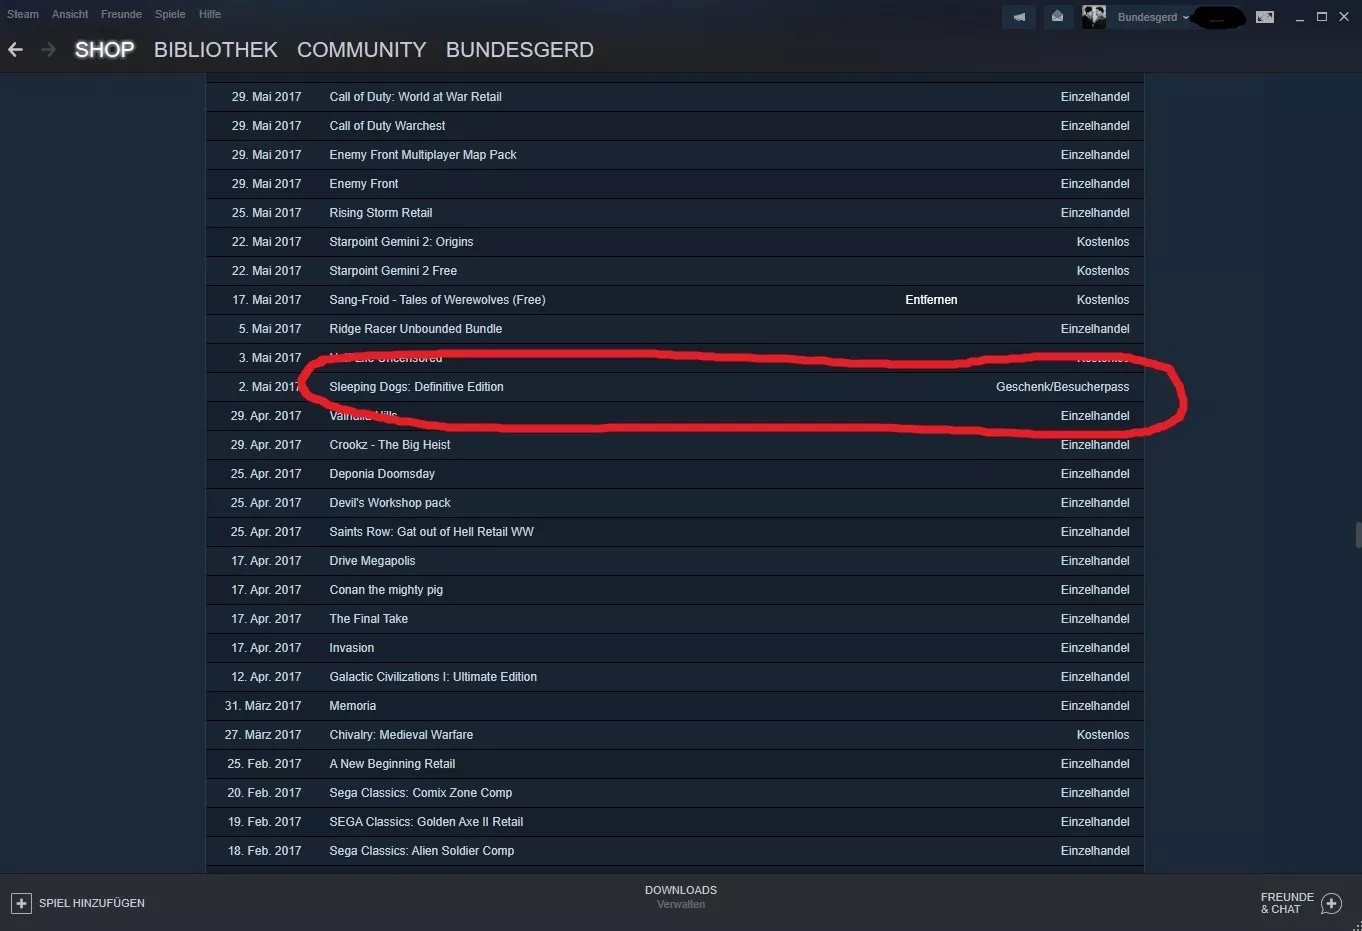
Task: Select Call of Duty Warchest row
Action: pos(675,126)
